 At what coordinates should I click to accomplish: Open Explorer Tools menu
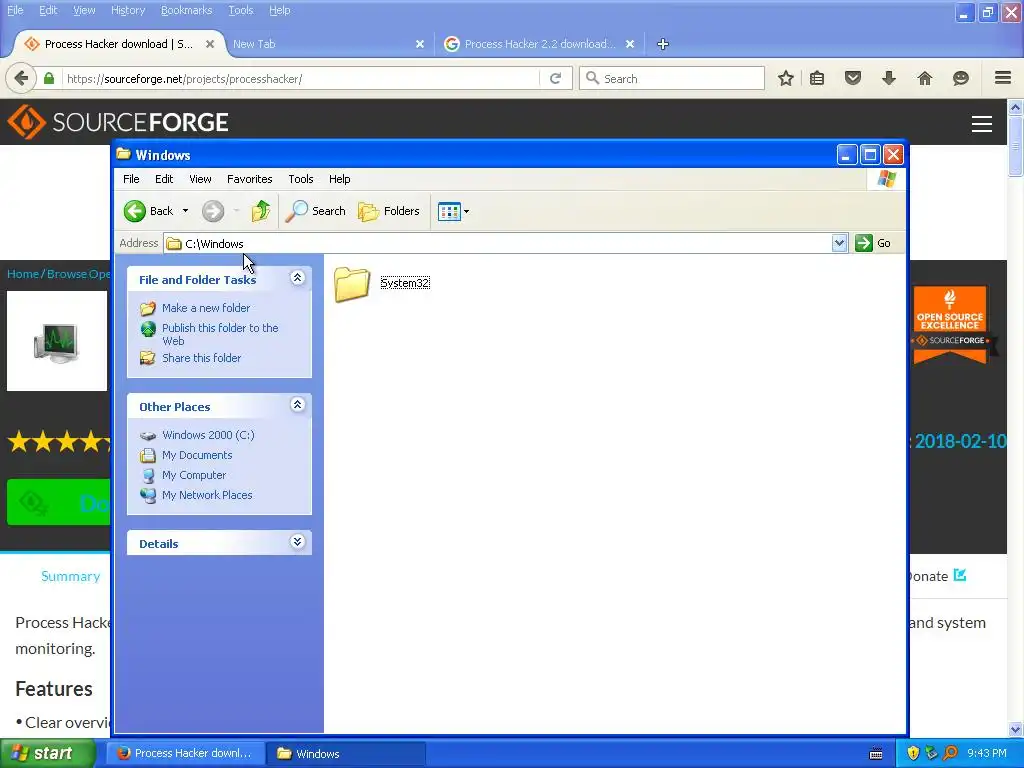(301, 179)
